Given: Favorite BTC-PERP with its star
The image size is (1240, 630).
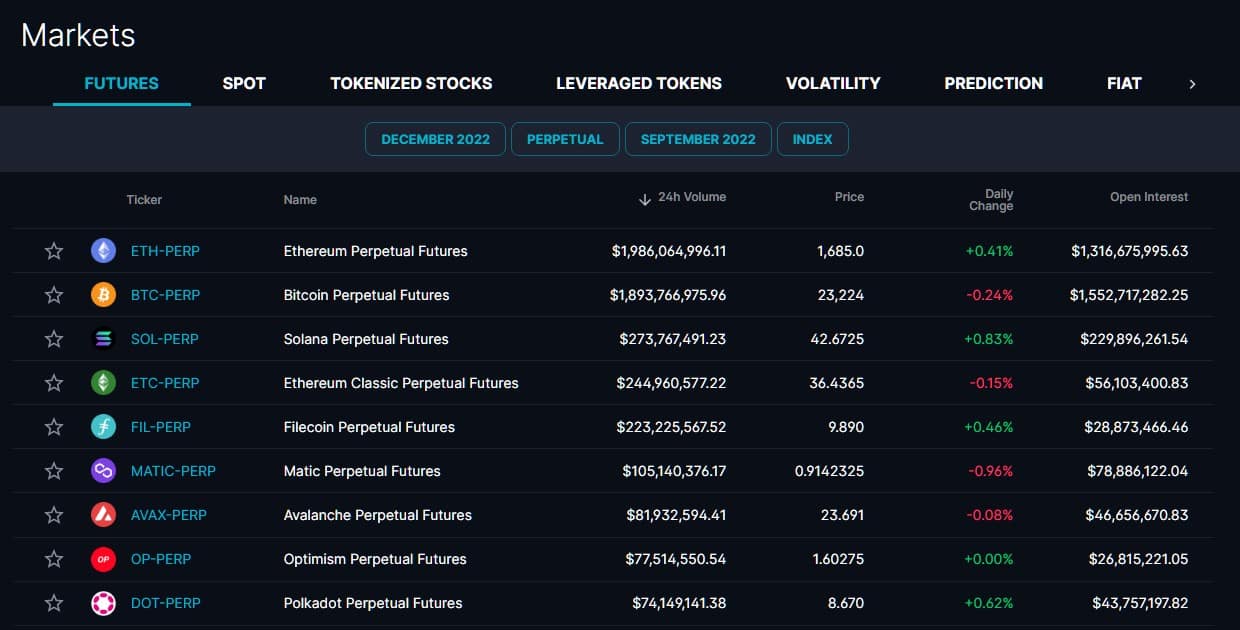Looking at the screenshot, I should coord(54,295).
